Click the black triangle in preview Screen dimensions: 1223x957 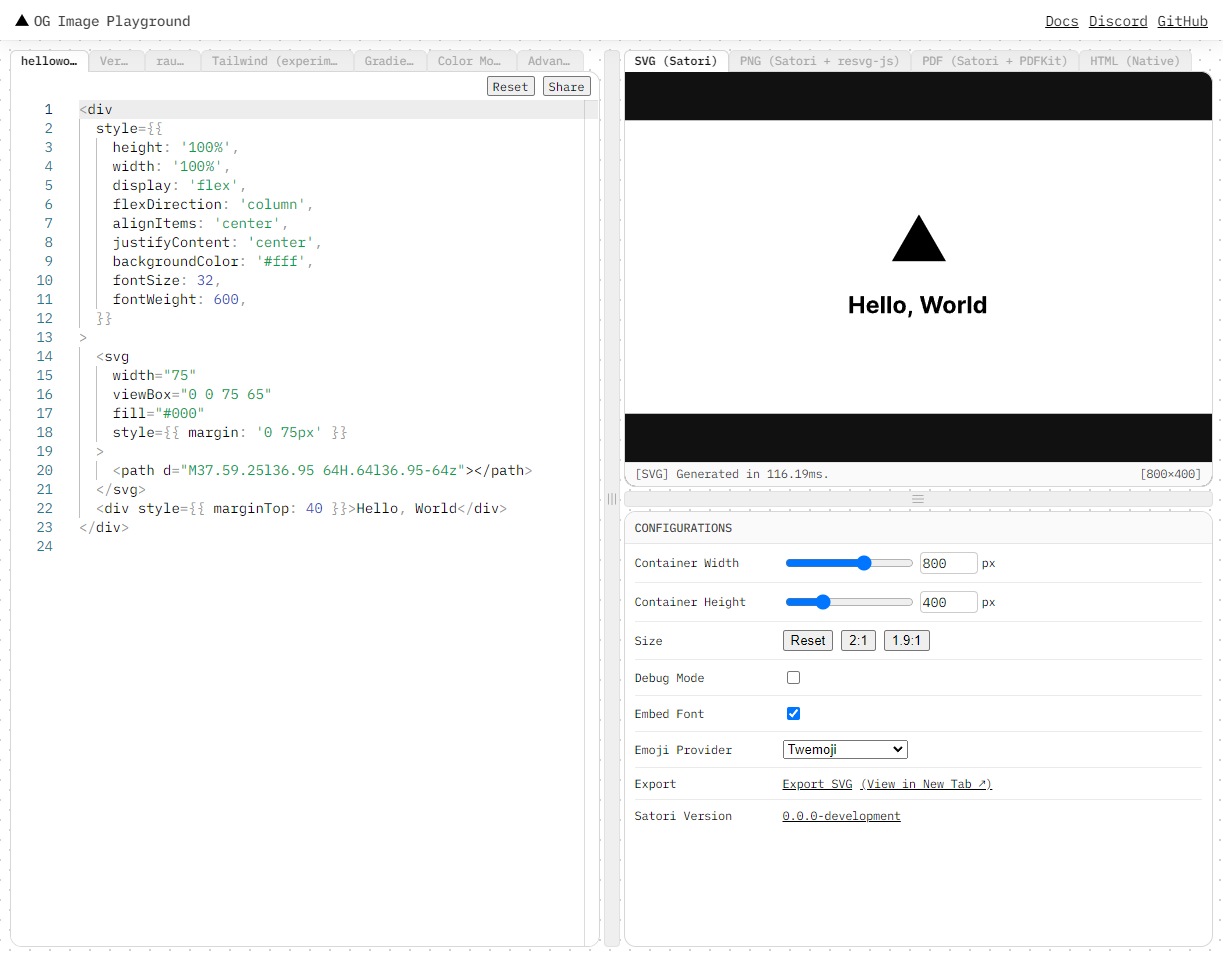[918, 240]
